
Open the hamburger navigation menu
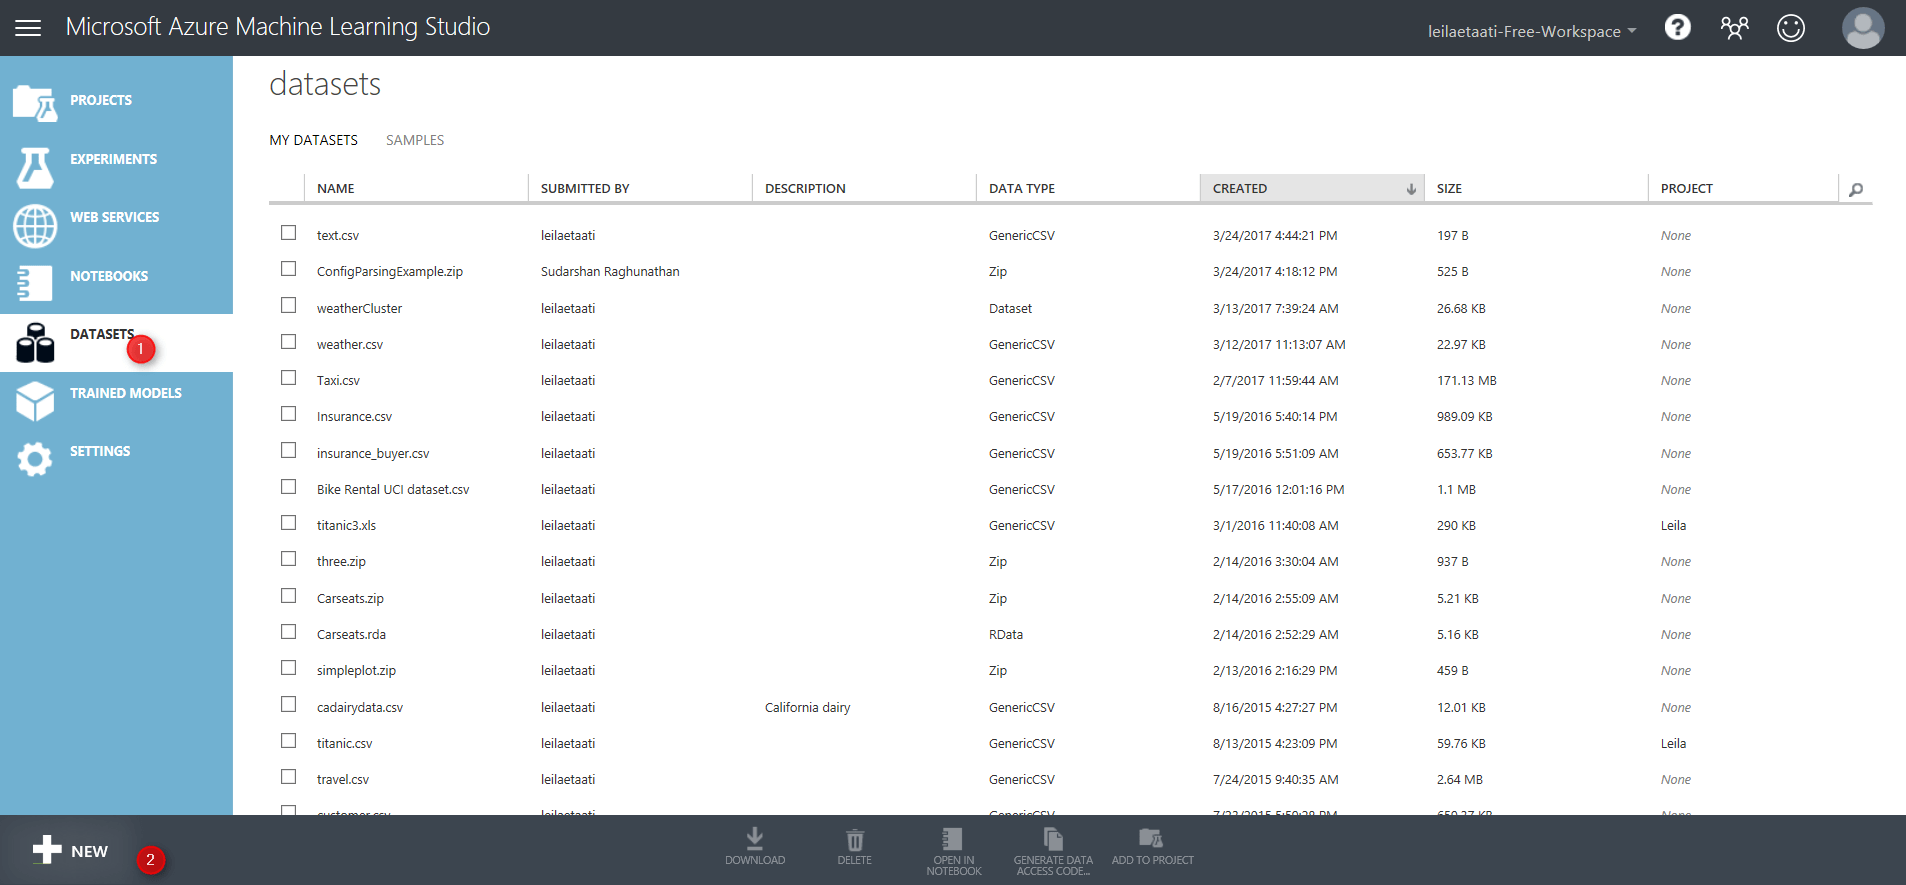pyautogui.click(x=28, y=28)
